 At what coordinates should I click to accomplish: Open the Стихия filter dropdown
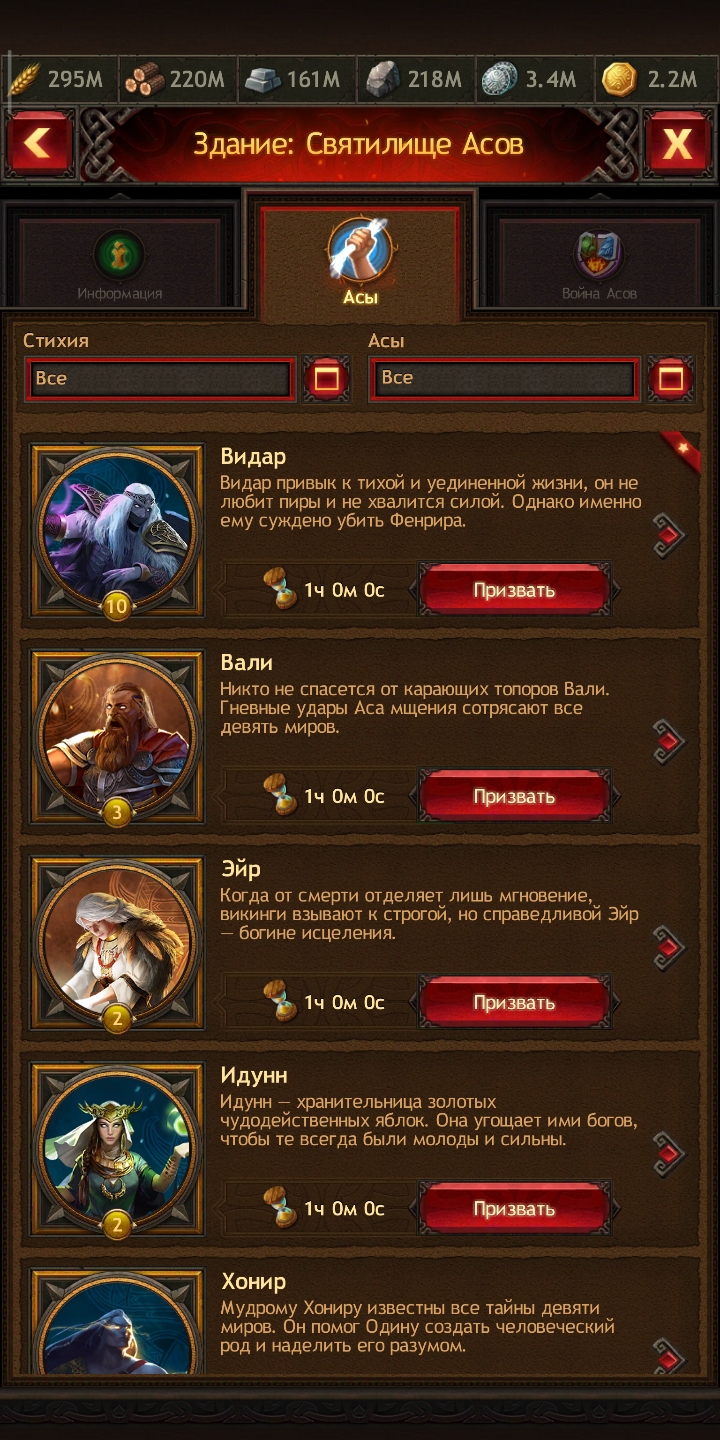[161, 378]
